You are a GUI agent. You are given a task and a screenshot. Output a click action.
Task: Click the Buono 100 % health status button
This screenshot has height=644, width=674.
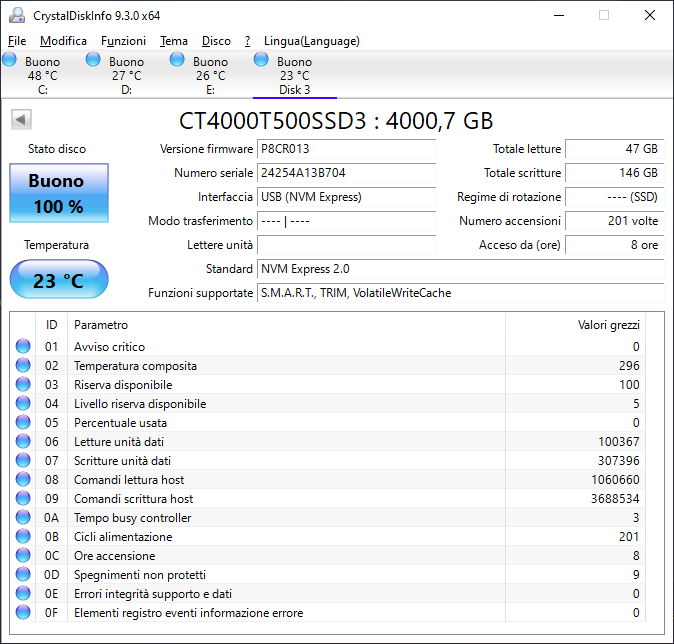pyautogui.click(x=59, y=193)
